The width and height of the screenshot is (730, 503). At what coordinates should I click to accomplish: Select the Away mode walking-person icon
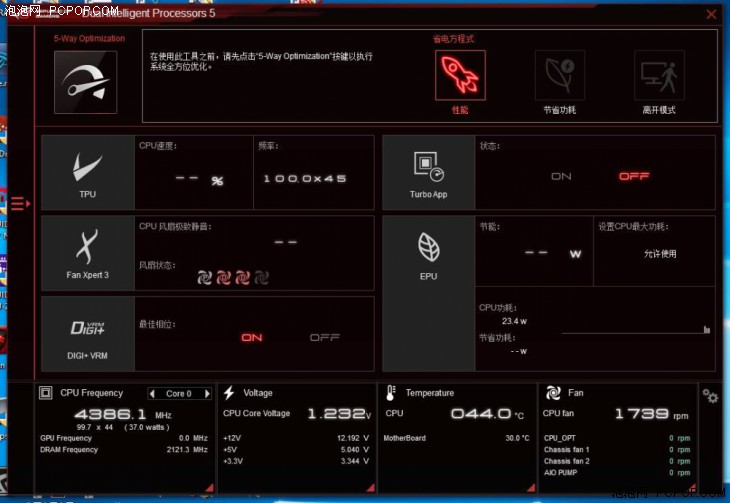click(x=659, y=75)
